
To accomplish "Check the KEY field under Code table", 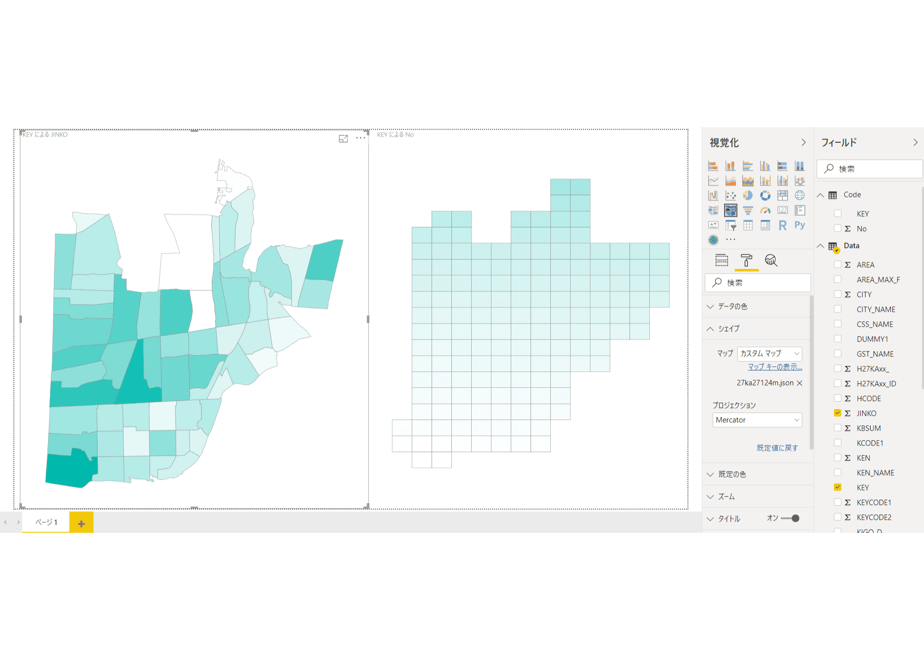I will (x=837, y=213).
